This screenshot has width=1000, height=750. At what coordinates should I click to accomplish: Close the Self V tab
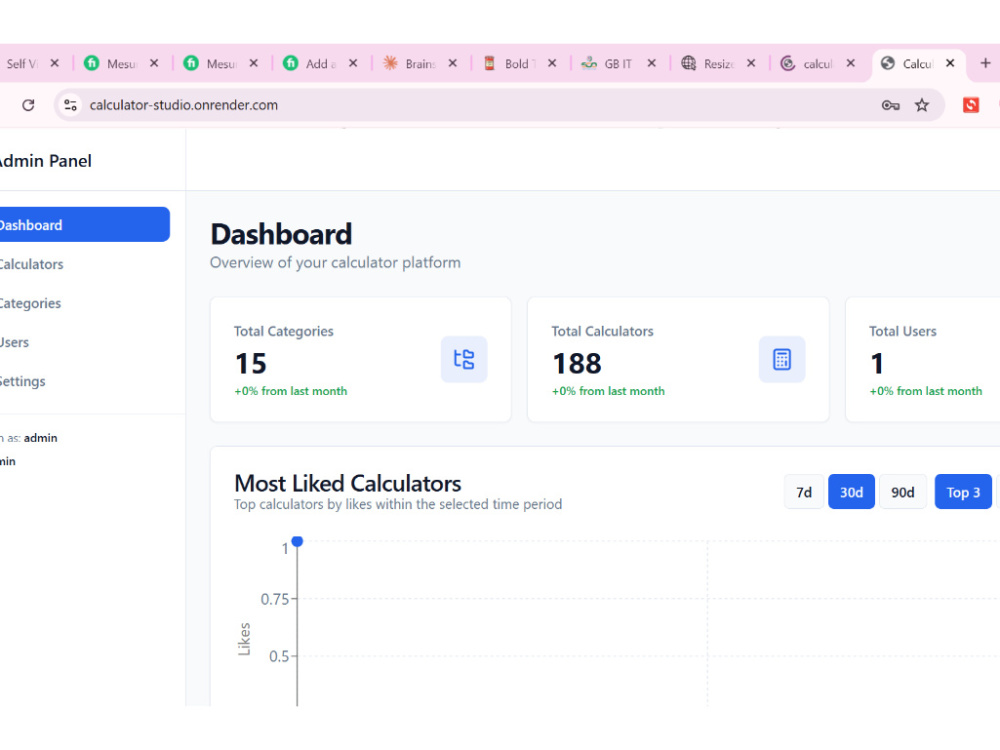55,63
